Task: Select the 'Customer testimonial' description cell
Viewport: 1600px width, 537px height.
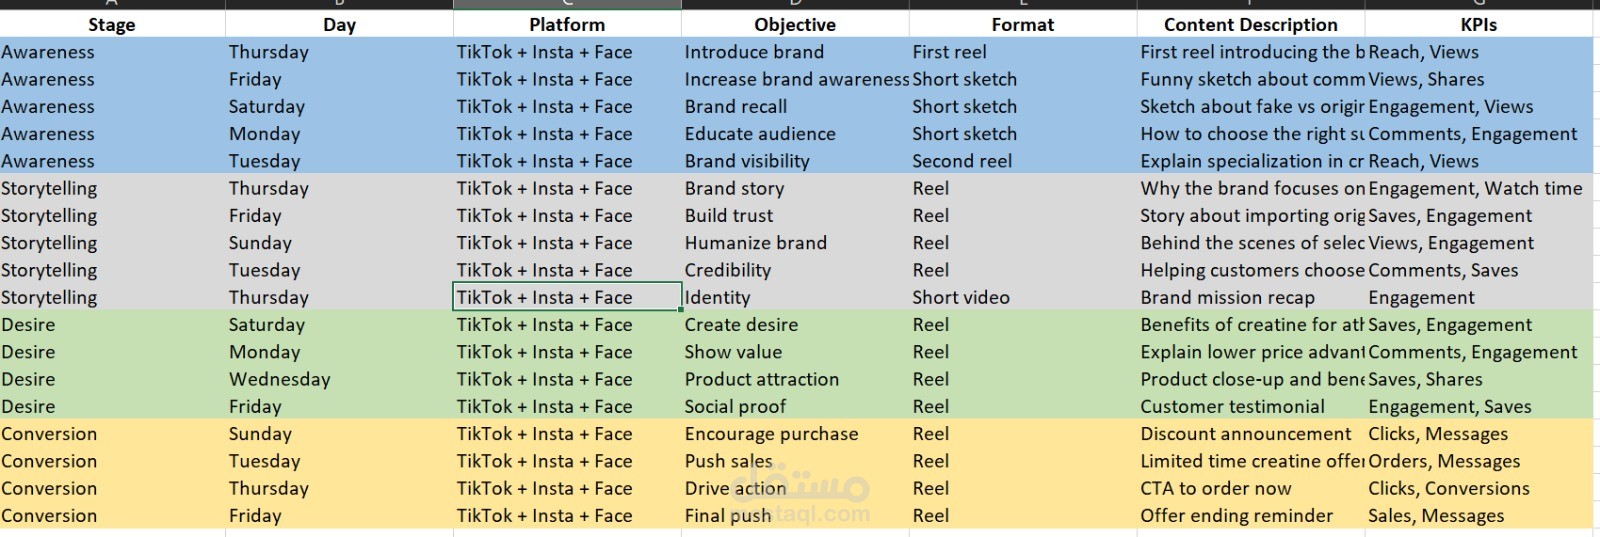Action: click(1251, 406)
